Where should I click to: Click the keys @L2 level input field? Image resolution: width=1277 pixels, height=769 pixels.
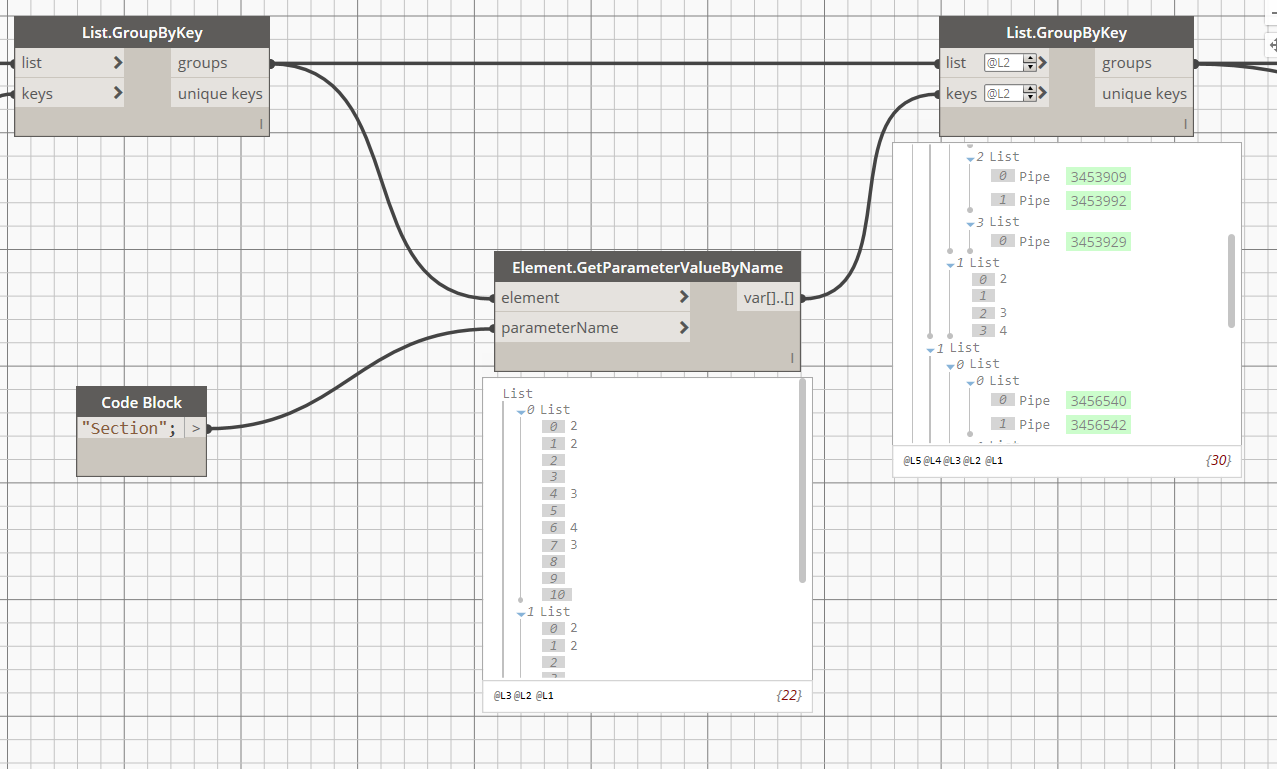coord(1004,94)
